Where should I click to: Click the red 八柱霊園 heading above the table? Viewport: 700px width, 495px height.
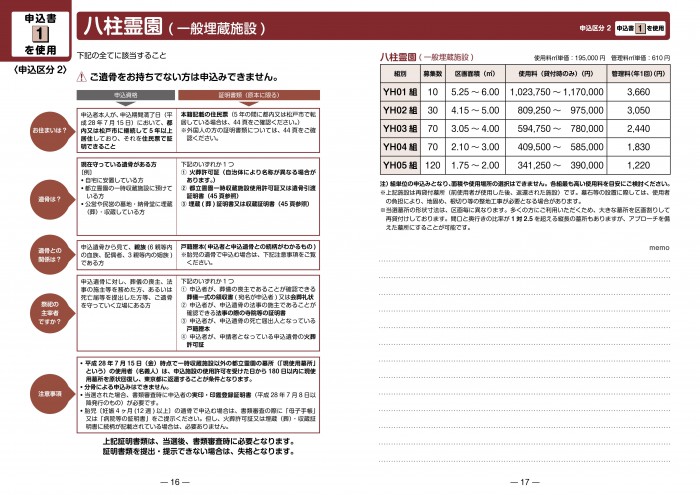click(398, 57)
